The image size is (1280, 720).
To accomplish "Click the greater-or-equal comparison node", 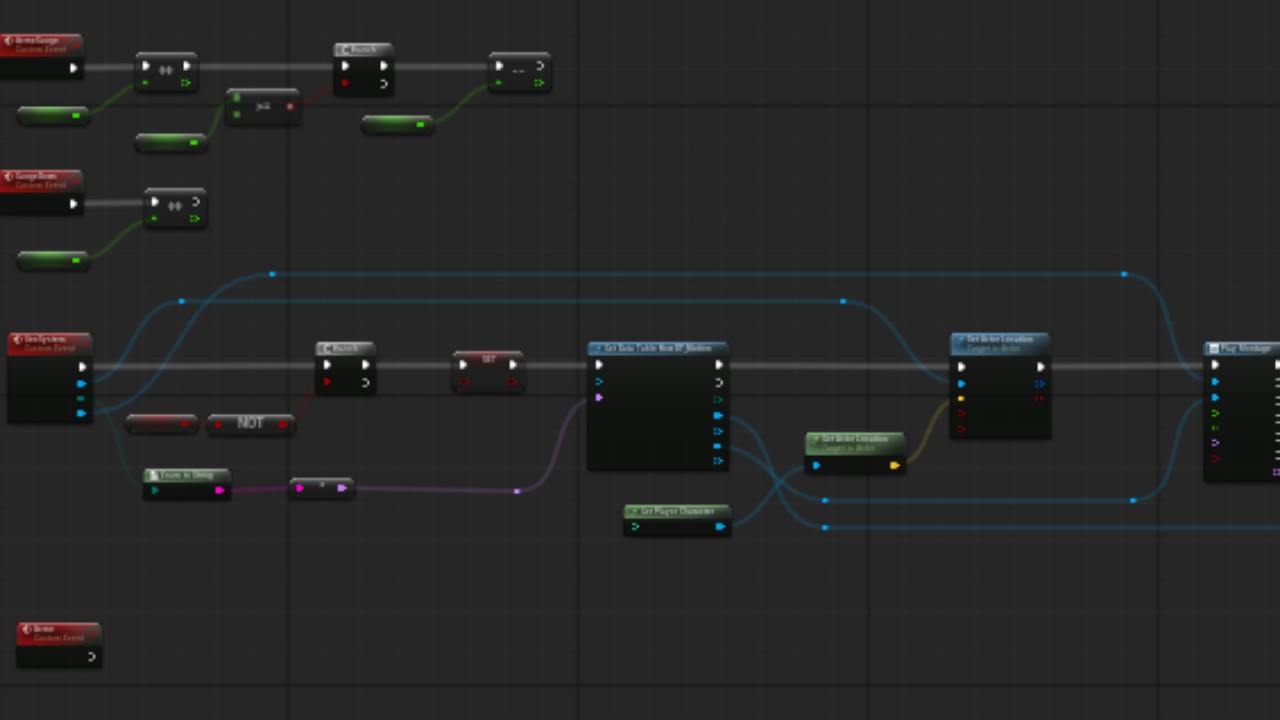I will click(263, 106).
